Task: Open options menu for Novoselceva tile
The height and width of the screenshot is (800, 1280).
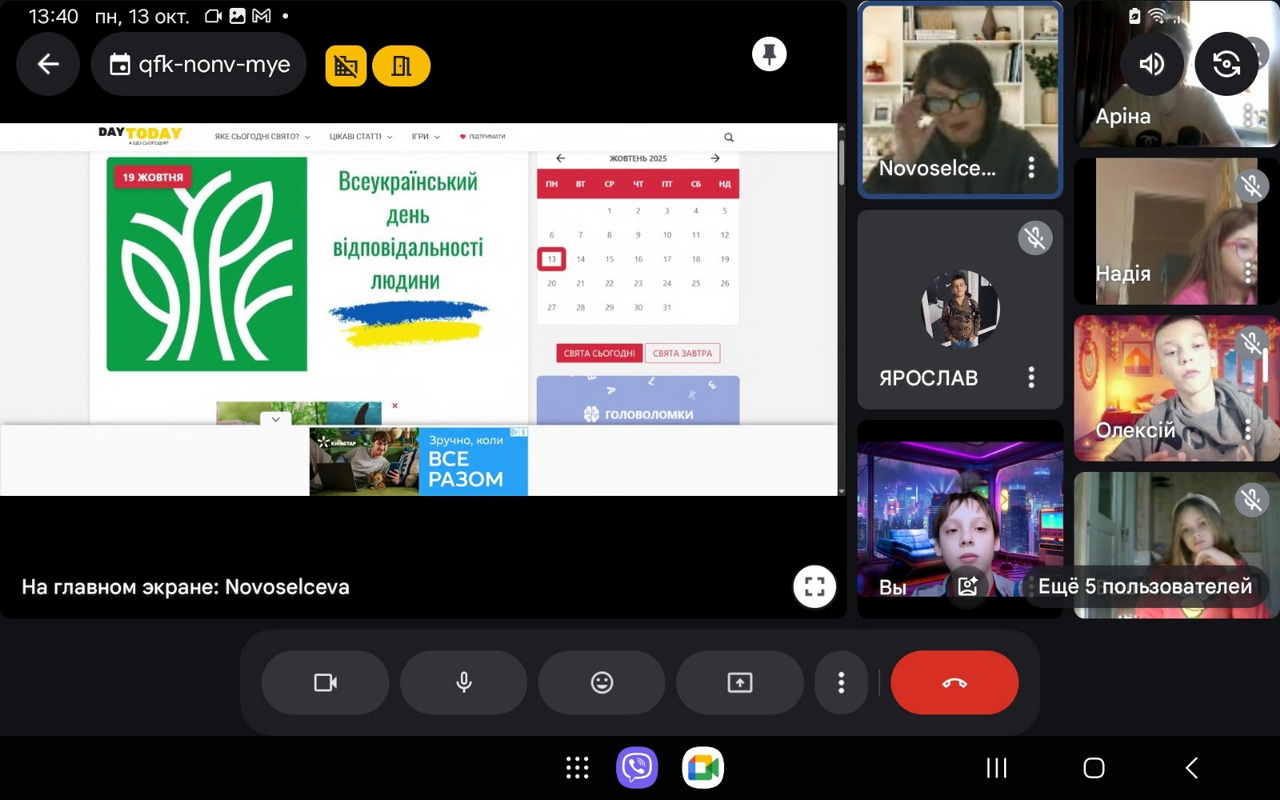Action: (x=1031, y=168)
